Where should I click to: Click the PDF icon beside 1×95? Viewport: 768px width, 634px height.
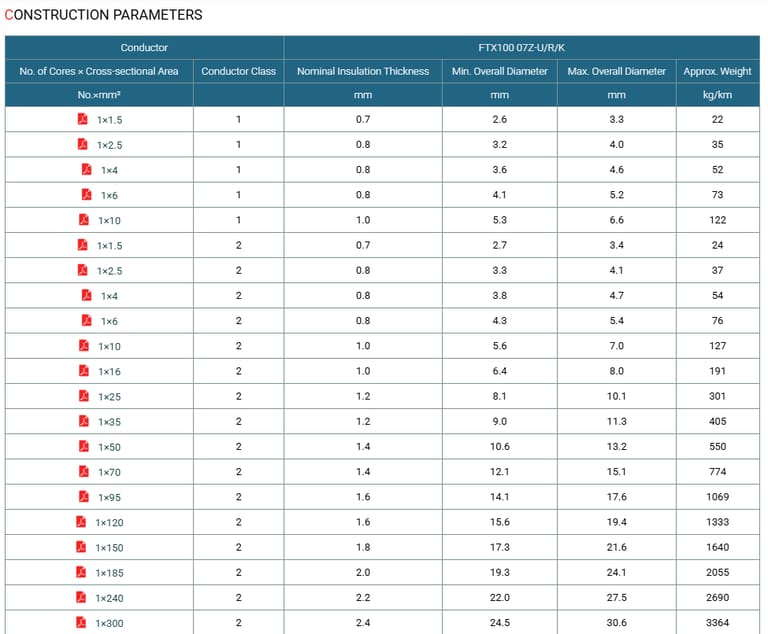[84, 497]
